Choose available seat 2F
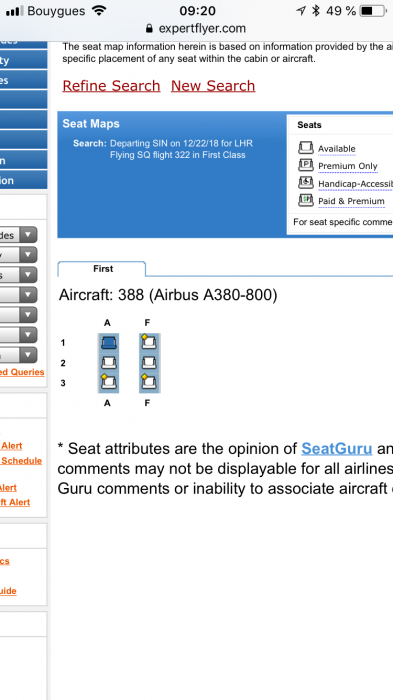Screen dimensions: 393x700 149,362
